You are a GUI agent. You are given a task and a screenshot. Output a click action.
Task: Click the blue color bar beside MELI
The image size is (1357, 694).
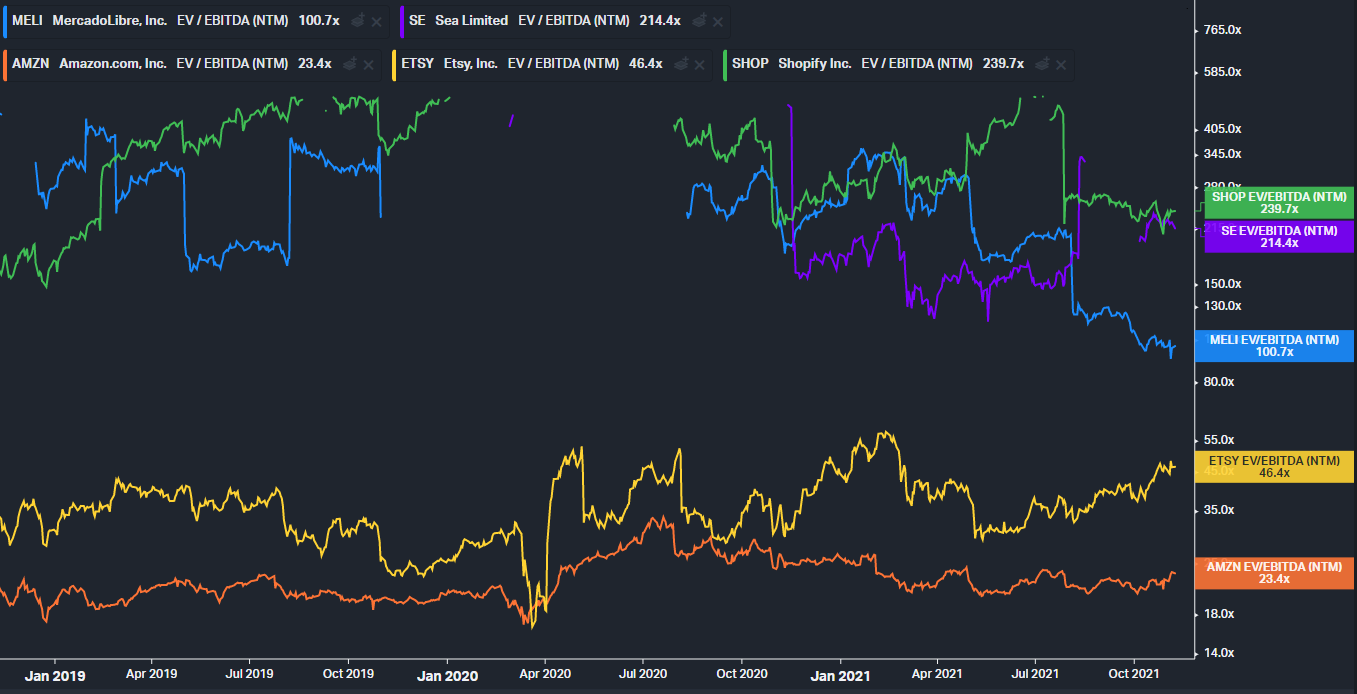coord(3,21)
